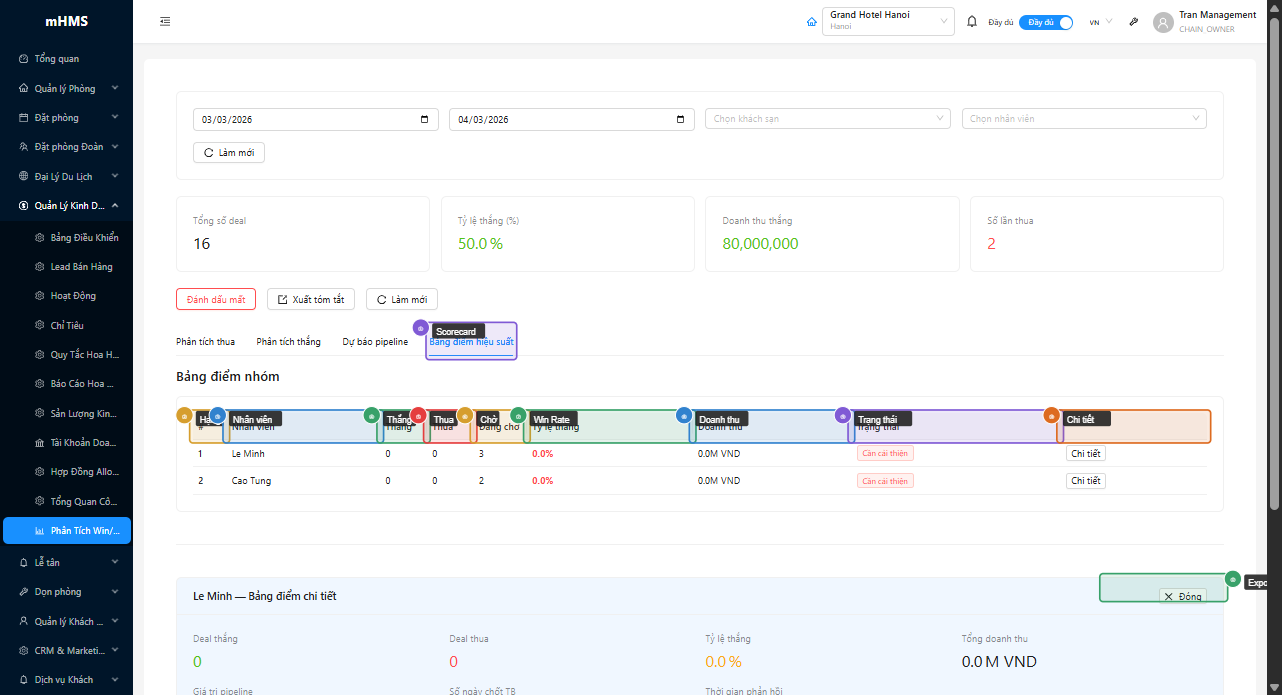Click the Đánh dấu mất button
The width and height of the screenshot is (1282, 695).
(216, 300)
